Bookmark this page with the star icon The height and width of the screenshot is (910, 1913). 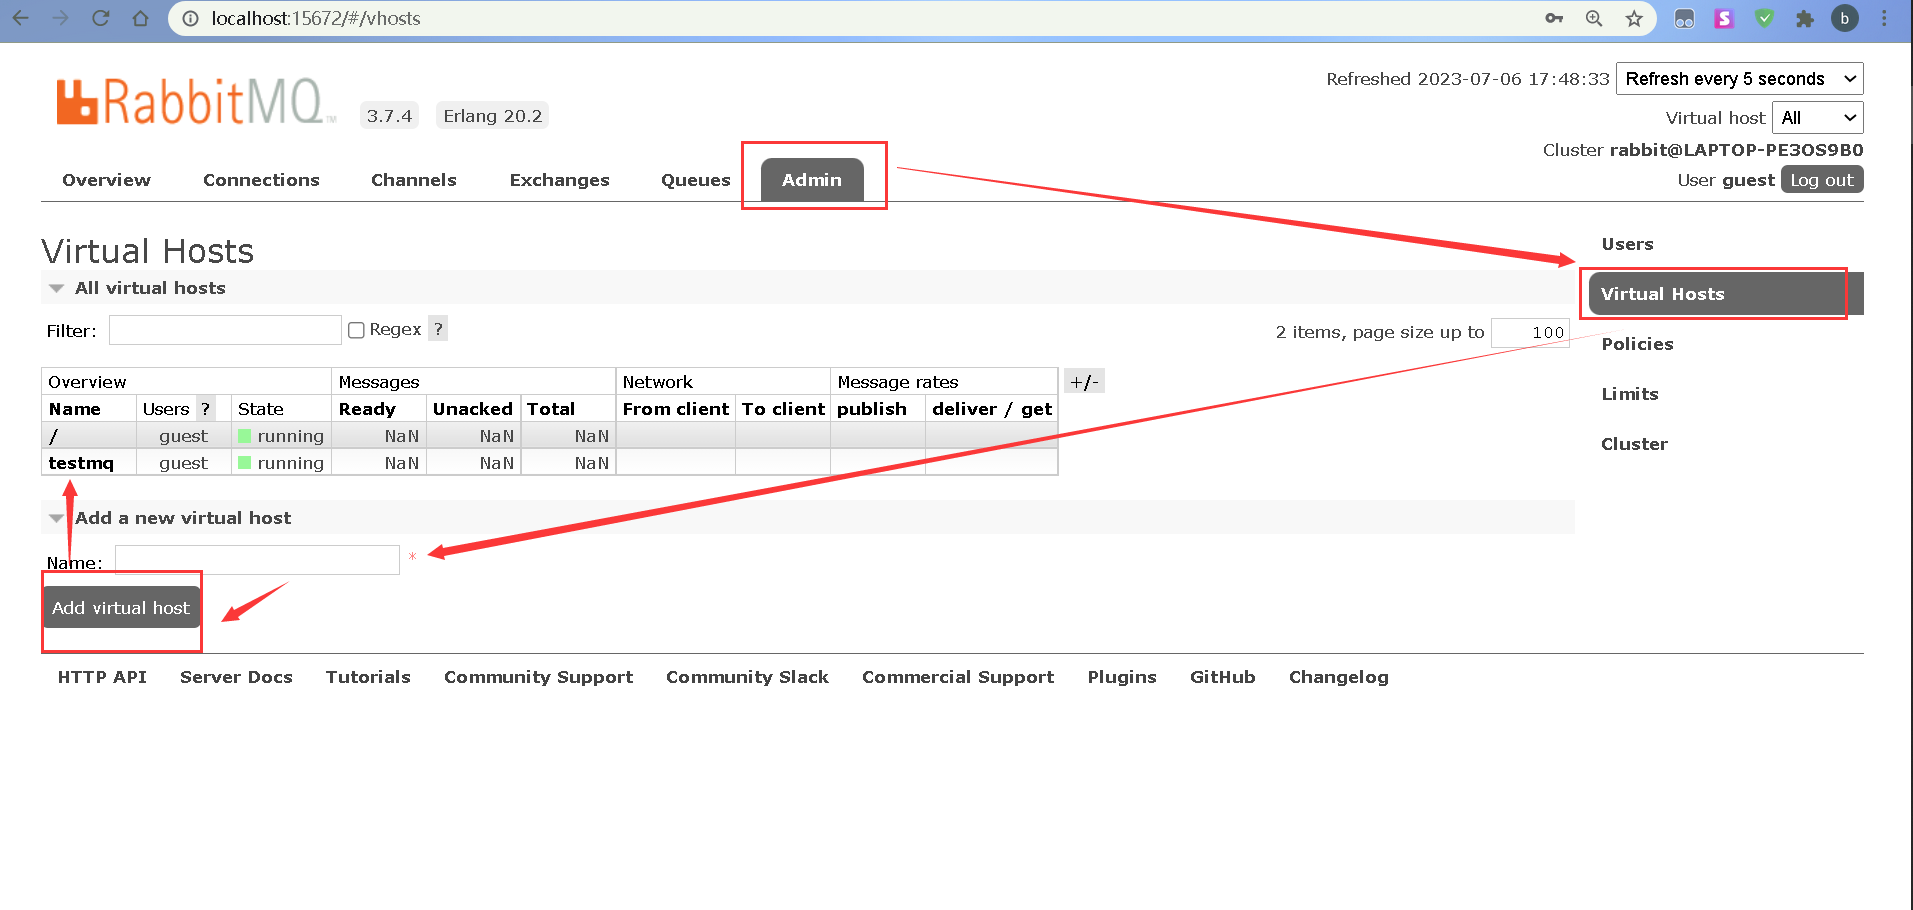coord(1634,18)
